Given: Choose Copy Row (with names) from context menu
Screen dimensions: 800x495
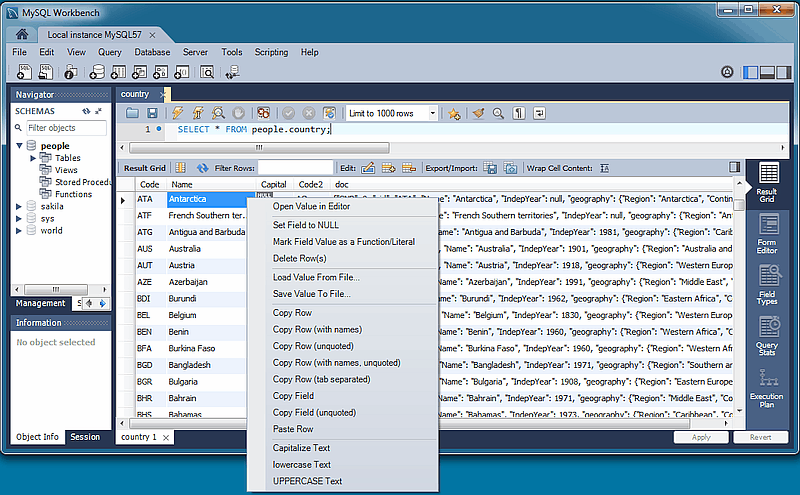Looking at the screenshot, I should (x=317, y=329).
